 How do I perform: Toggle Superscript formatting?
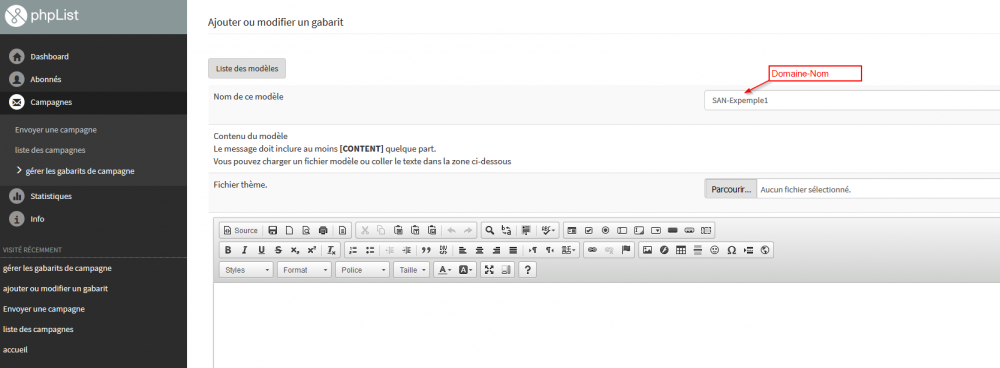[312, 250]
